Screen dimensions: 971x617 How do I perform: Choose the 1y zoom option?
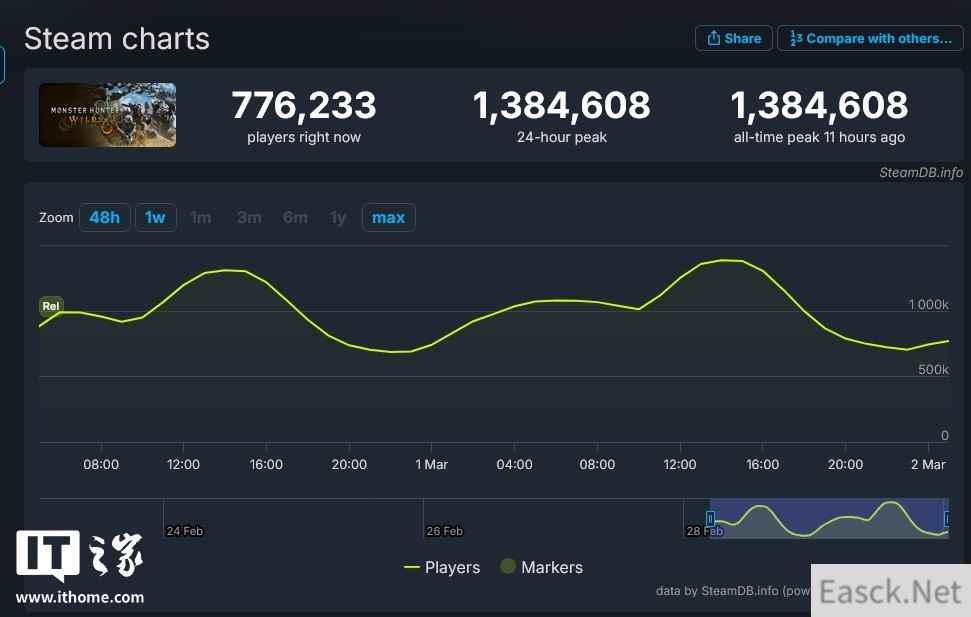(x=338, y=217)
